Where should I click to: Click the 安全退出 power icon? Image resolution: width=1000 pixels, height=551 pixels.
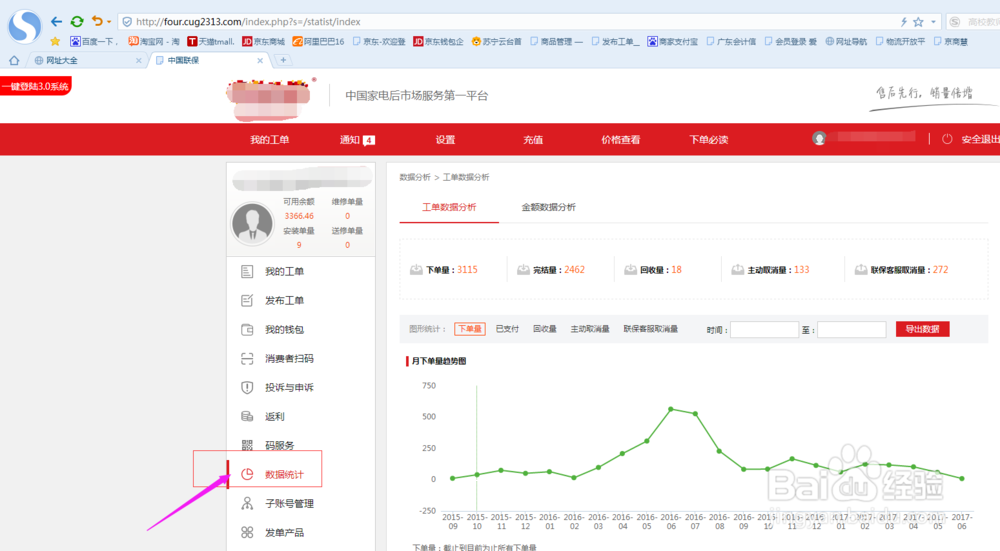[x=947, y=139]
